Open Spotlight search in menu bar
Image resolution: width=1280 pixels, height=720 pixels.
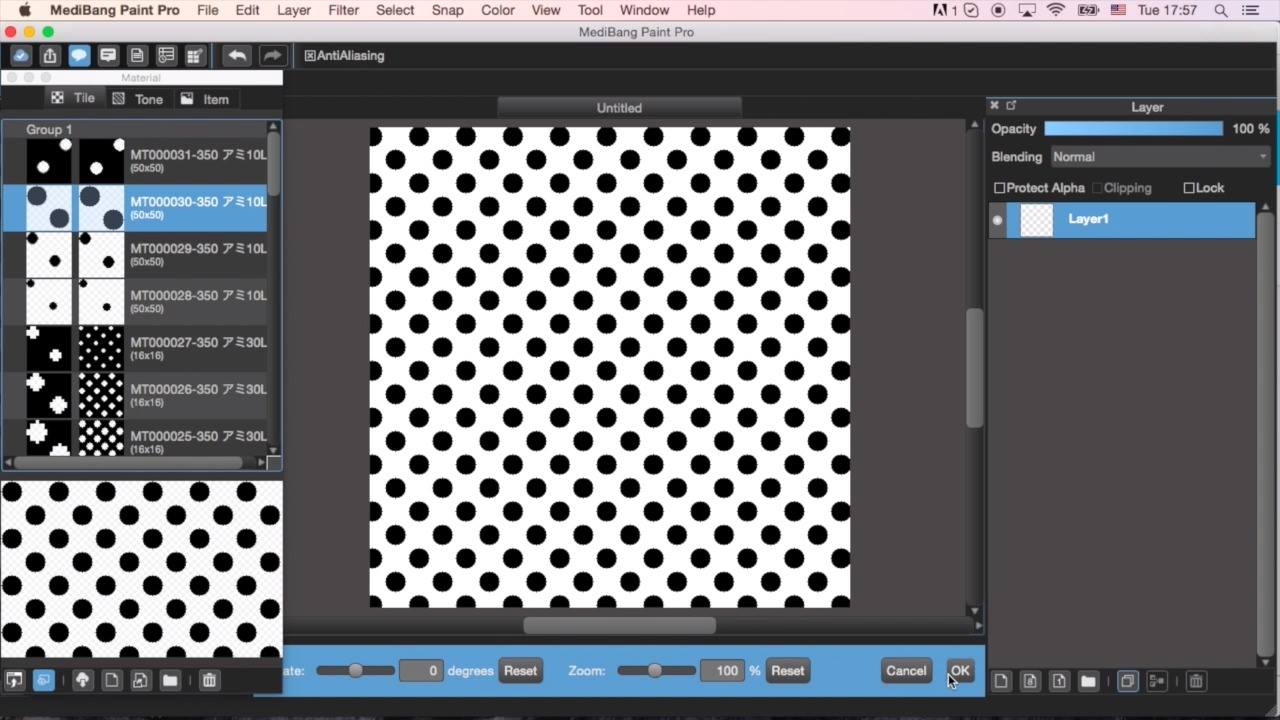pyautogui.click(x=1221, y=10)
